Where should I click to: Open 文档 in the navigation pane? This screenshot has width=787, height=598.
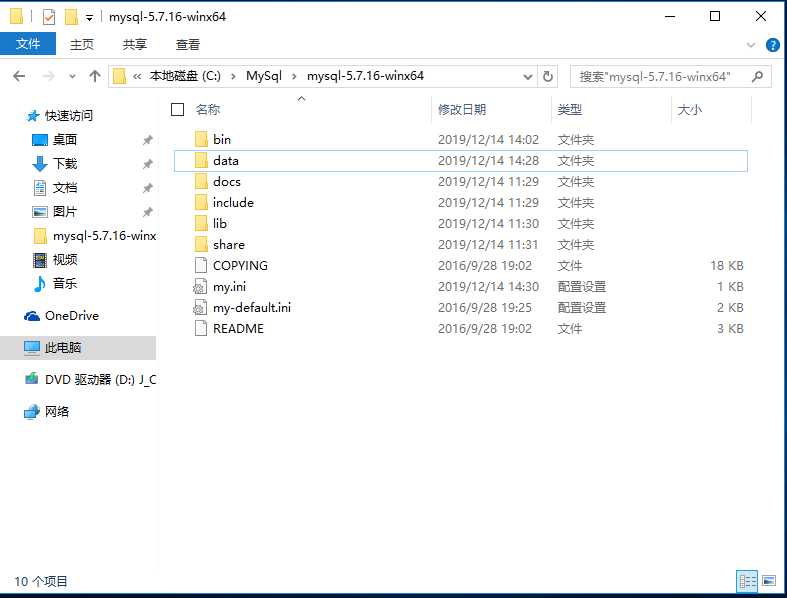tap(65, 188)
